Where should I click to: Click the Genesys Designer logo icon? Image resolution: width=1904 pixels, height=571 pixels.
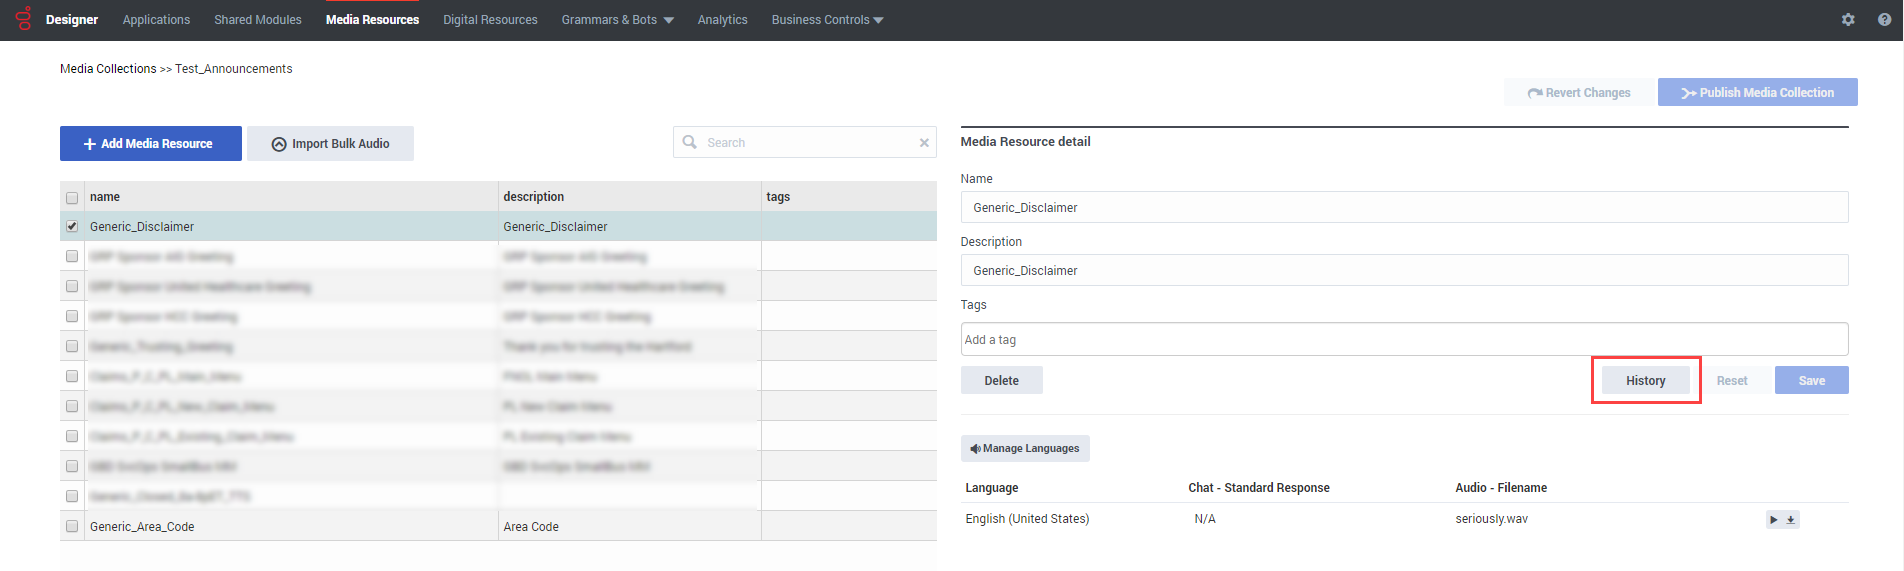[x=23, y=19]
